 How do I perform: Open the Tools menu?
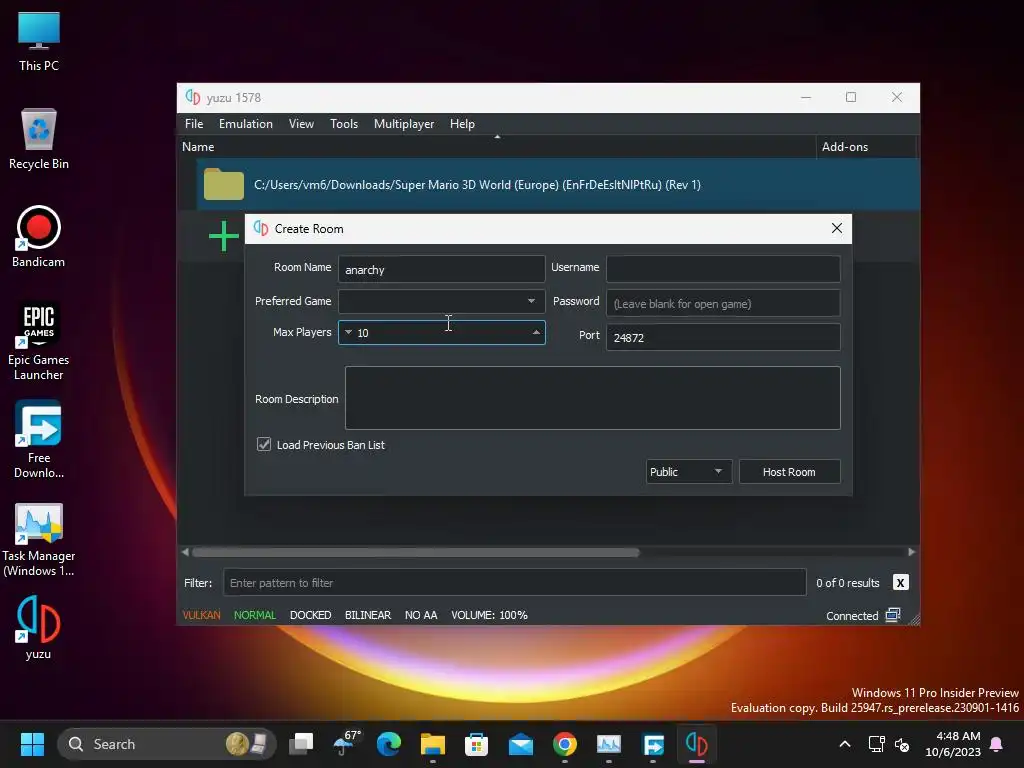[x=344, y=123]
